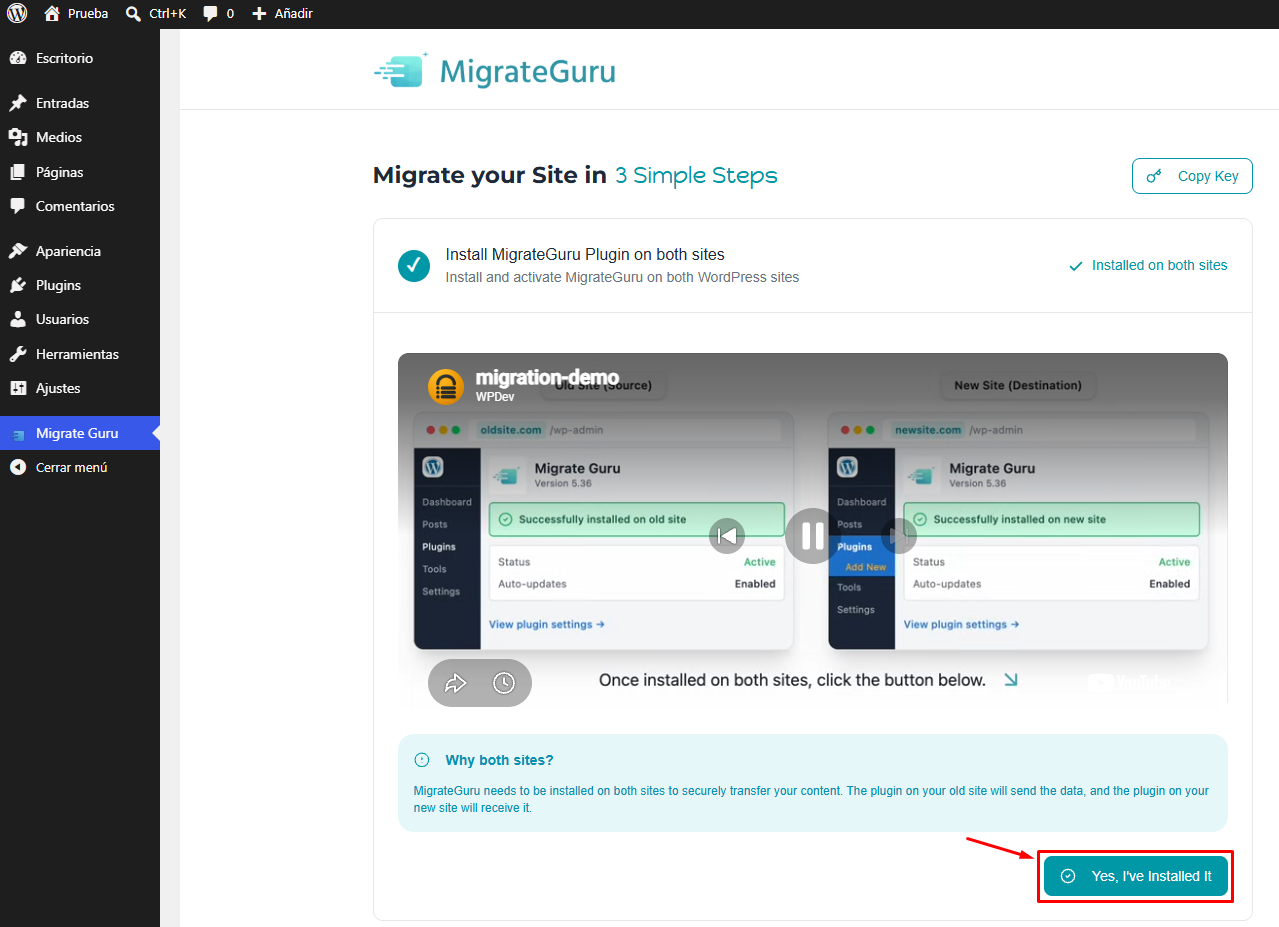Open the migration-demo video title
The width and height of the screenshot is (1279, 927).
547,378
